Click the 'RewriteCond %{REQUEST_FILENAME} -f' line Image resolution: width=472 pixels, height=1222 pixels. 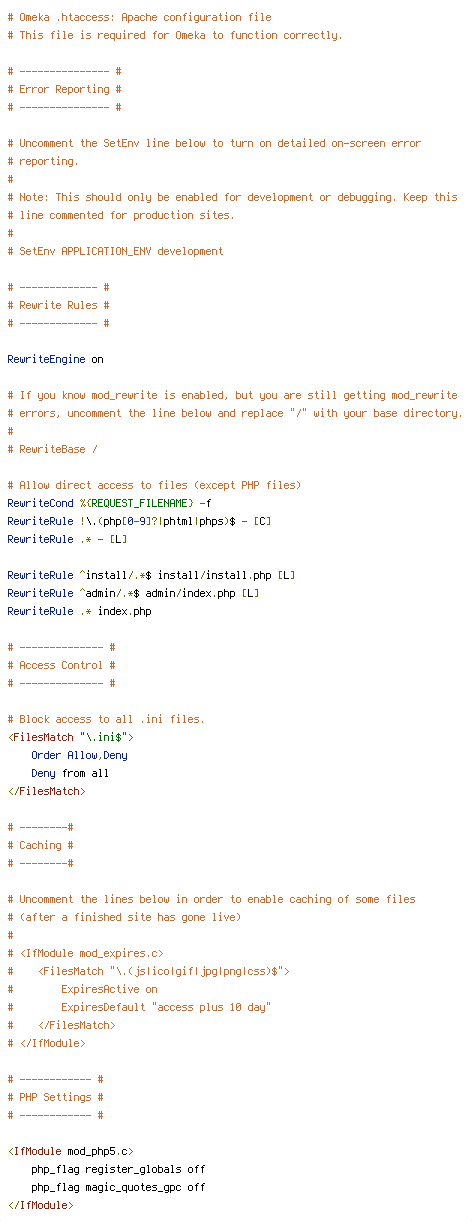[x=109, y=503]
